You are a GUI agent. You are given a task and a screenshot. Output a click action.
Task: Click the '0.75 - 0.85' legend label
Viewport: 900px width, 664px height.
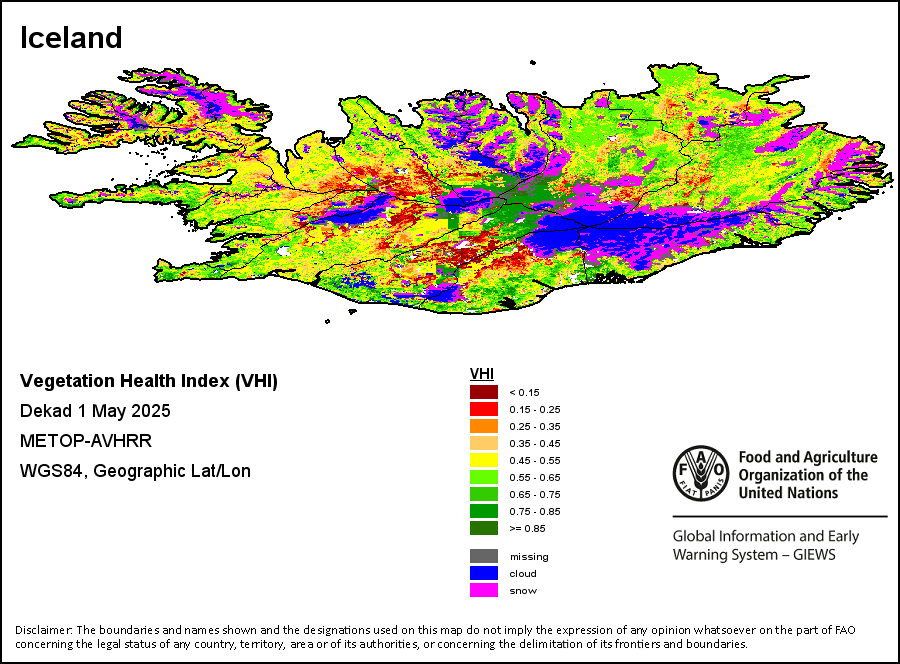(535, 511)
